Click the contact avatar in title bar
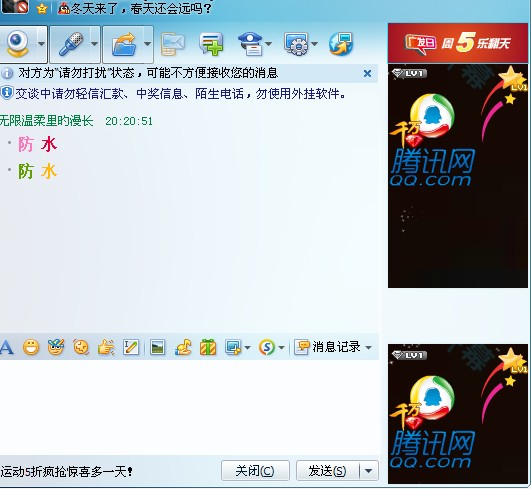Viewport: 531px width, 489px height. (x=15, y=7)
